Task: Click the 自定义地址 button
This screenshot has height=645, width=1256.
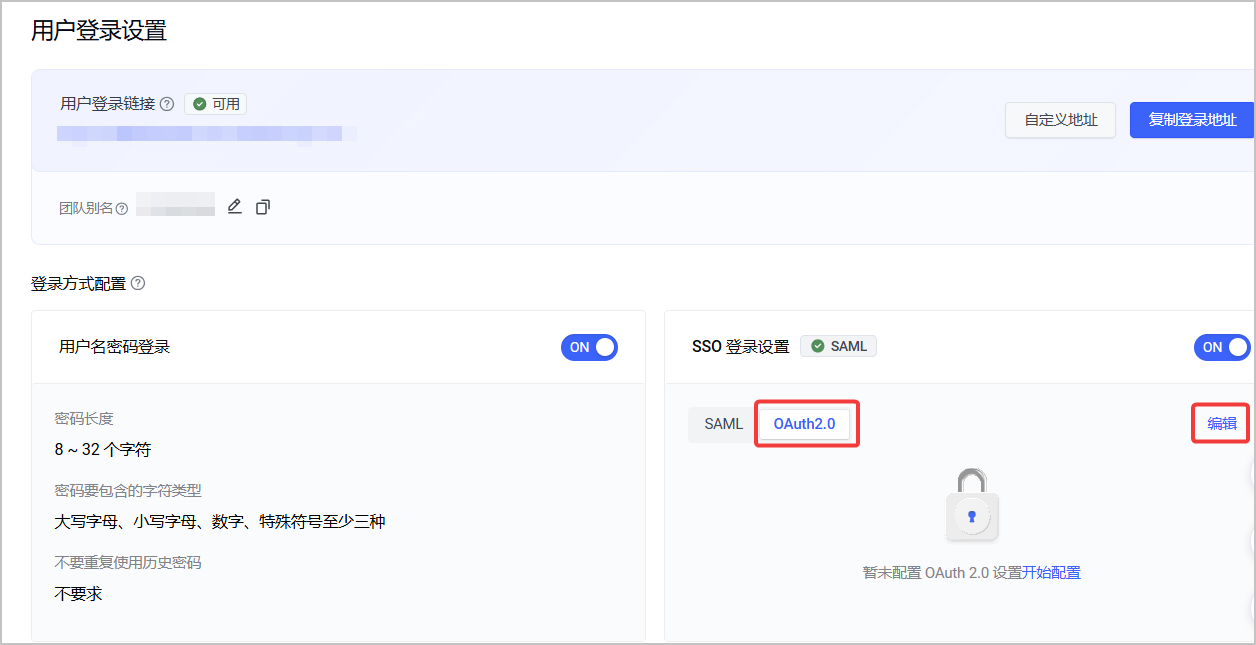Action: [x=1061, y=120]
